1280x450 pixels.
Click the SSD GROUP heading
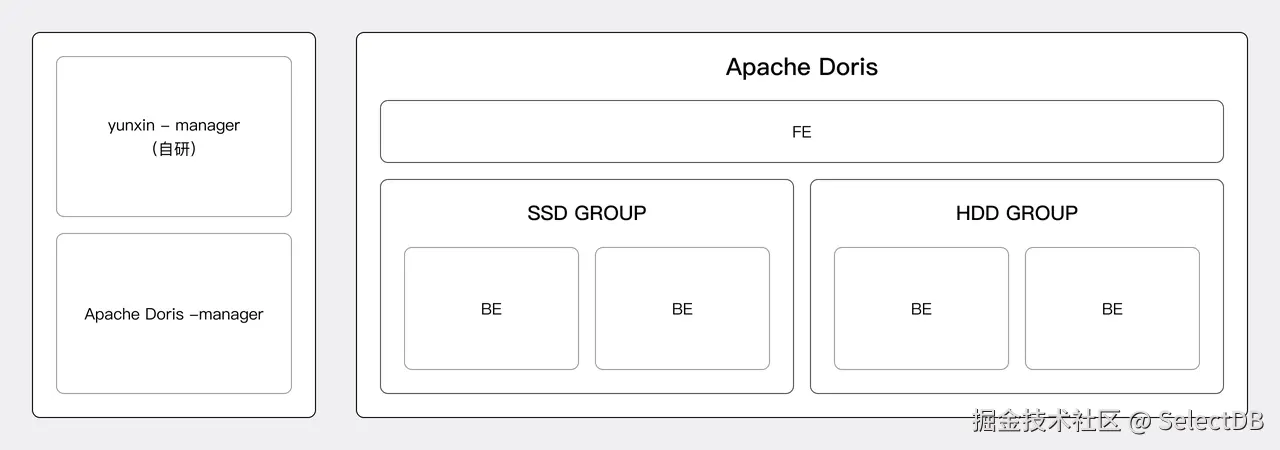[587, 213]
